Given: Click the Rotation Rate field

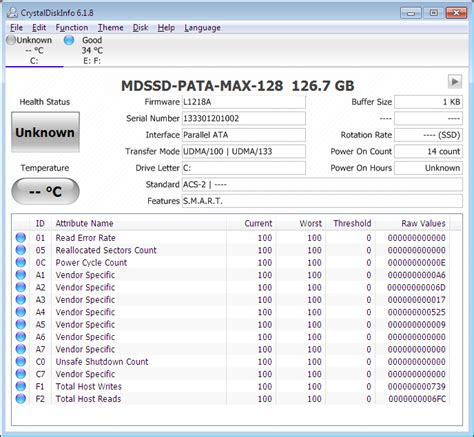Looking at the screenshot, I should pos(429,135).
